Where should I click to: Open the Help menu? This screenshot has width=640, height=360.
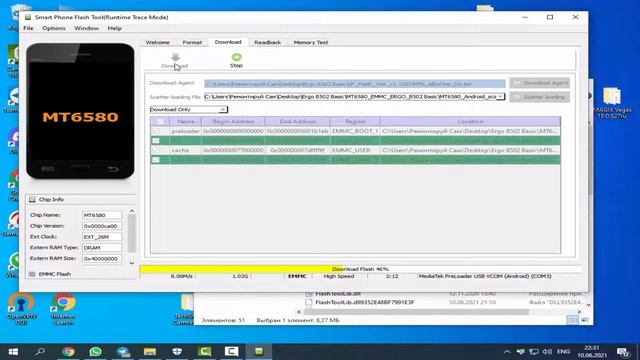[x=115, y=28]
